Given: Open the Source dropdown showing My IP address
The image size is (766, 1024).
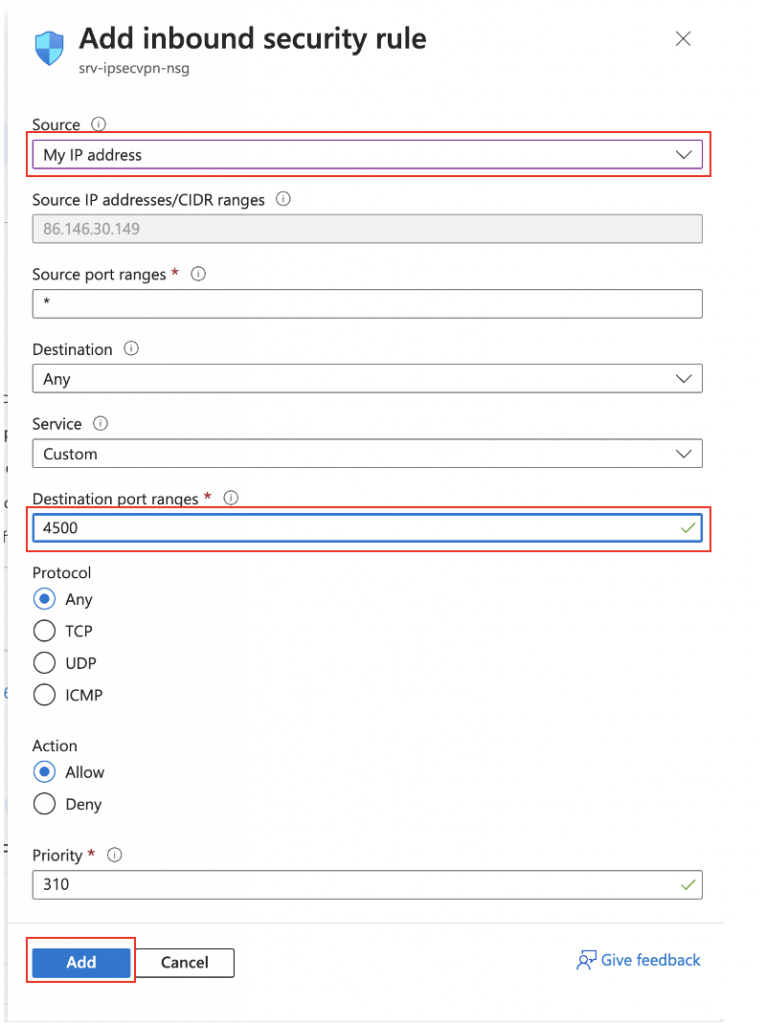Looking at the screenshot, I should pyautogui.click(x=368, y=155).
